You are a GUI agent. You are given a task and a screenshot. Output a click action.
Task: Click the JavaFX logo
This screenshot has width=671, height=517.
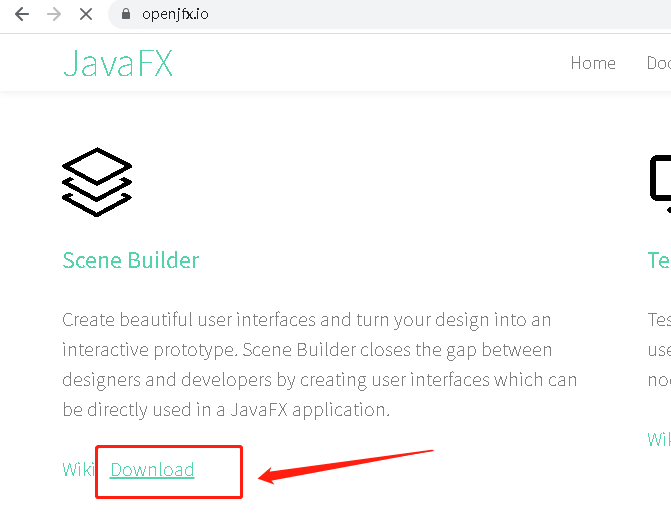click(117, 63)
